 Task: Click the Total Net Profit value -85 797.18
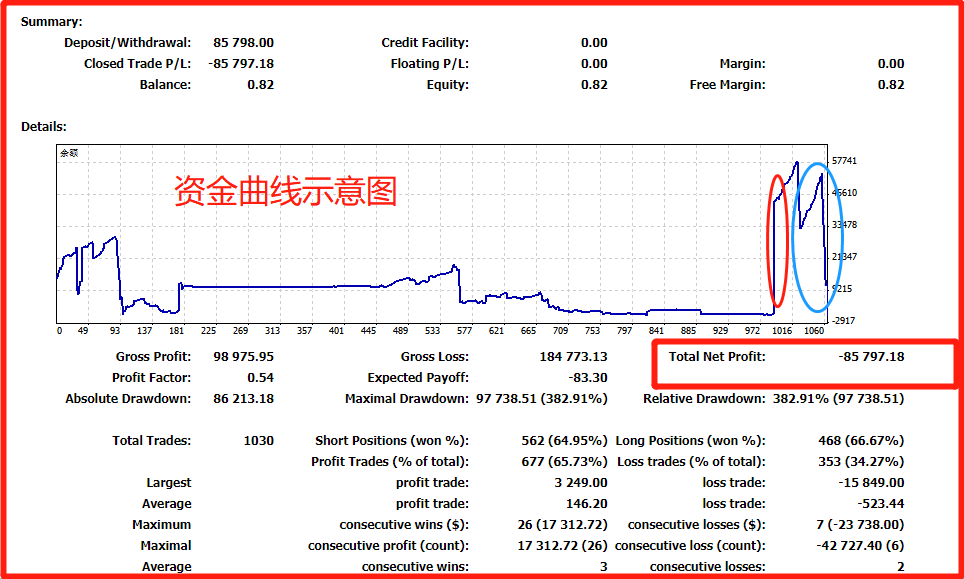[x=871, y=356]
